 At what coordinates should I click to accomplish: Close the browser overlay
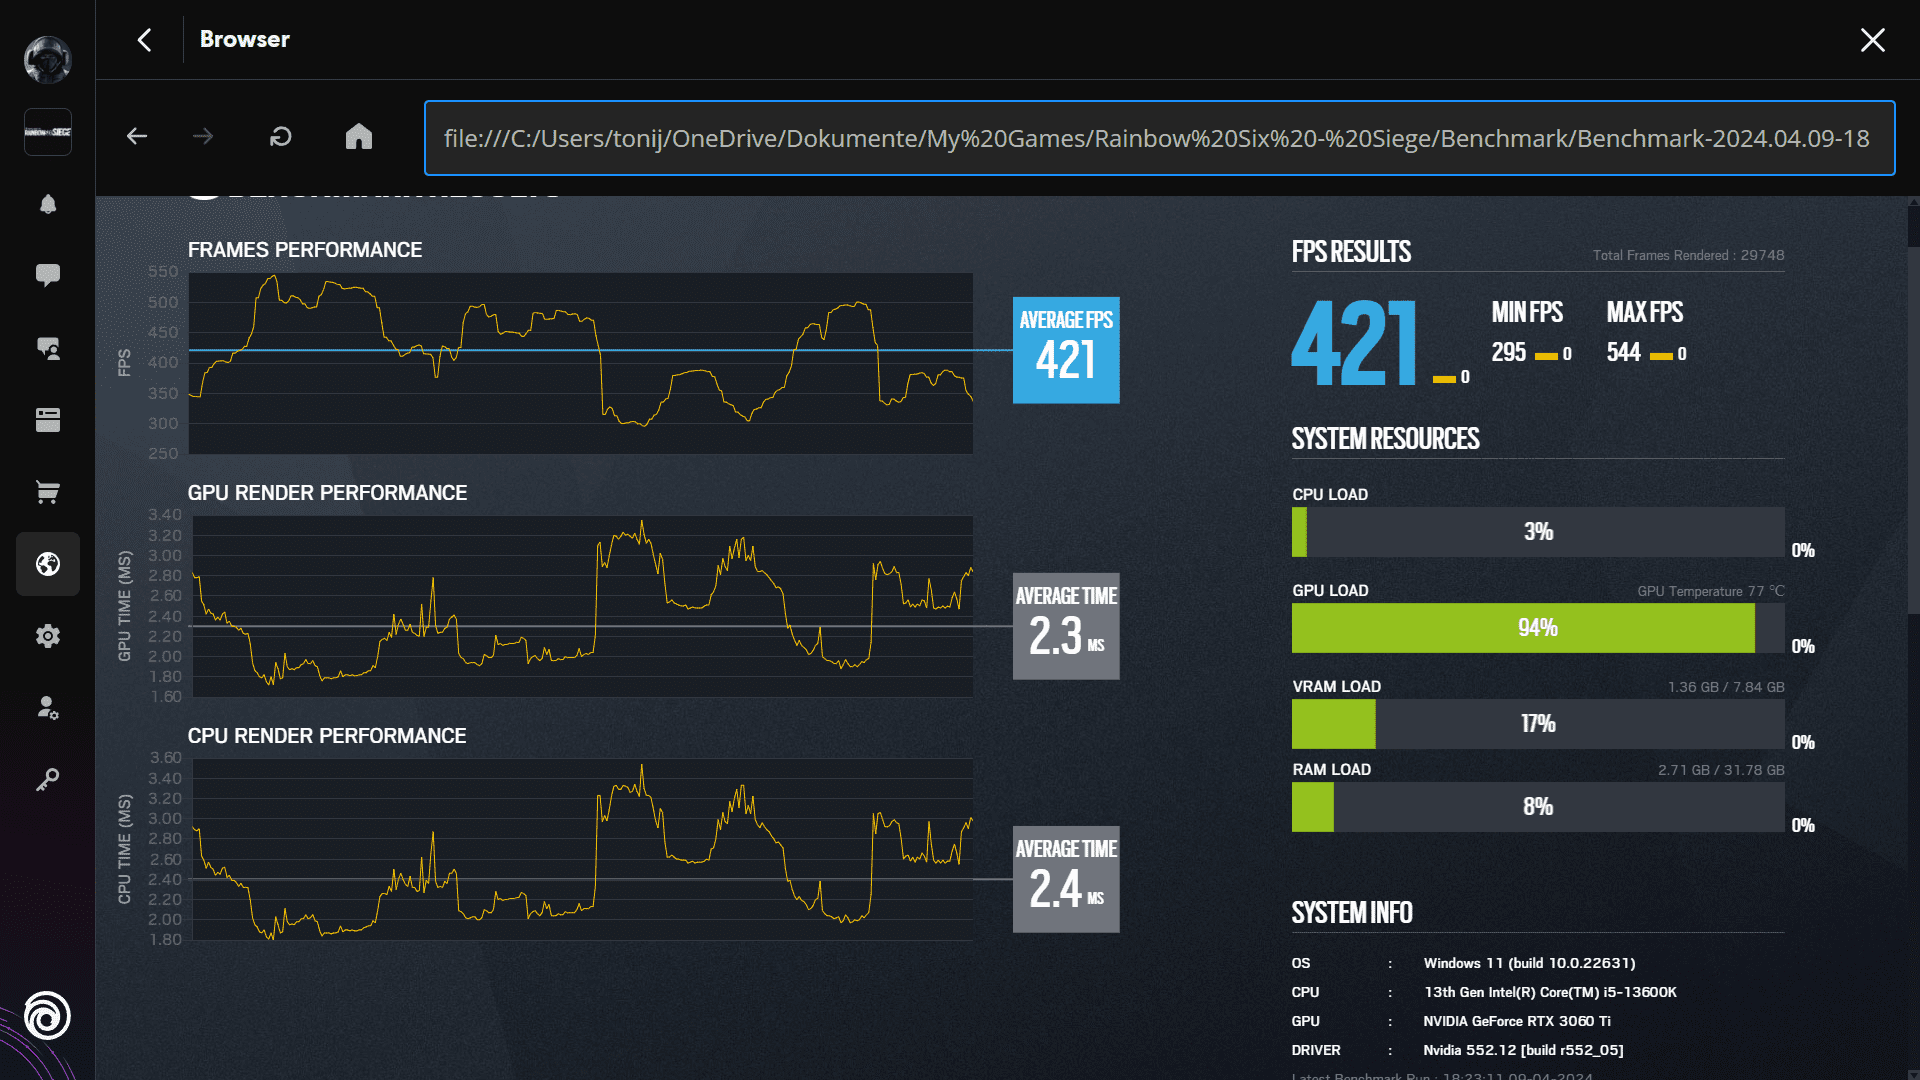(x=1872, y=40)
